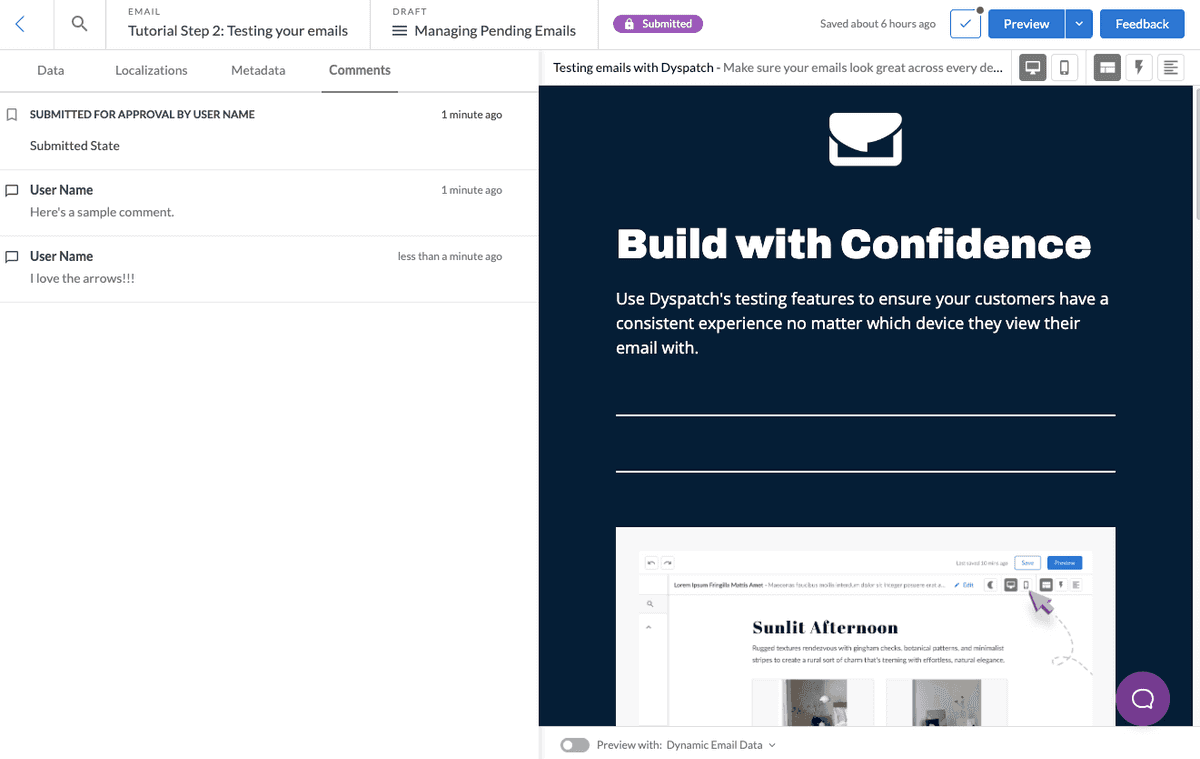Select the AMP lightning bolt view
The width and height of the screenshot is (1200, 759).
click(x=1138, y=67)
